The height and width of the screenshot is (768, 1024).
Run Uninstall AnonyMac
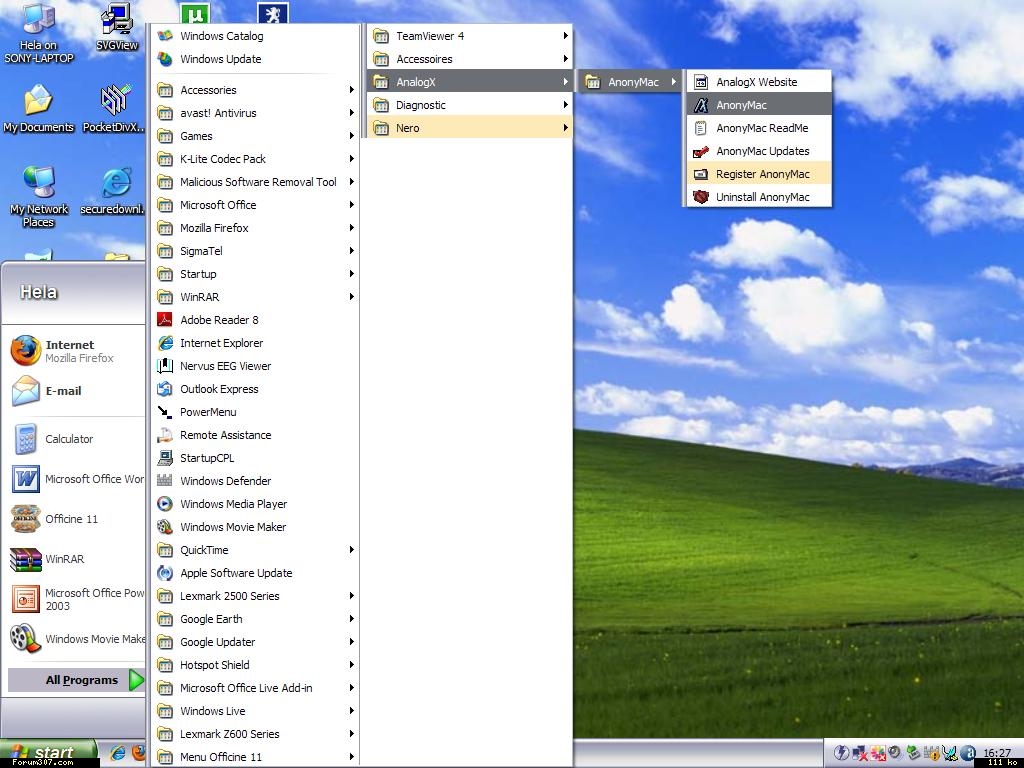point(759,197)
